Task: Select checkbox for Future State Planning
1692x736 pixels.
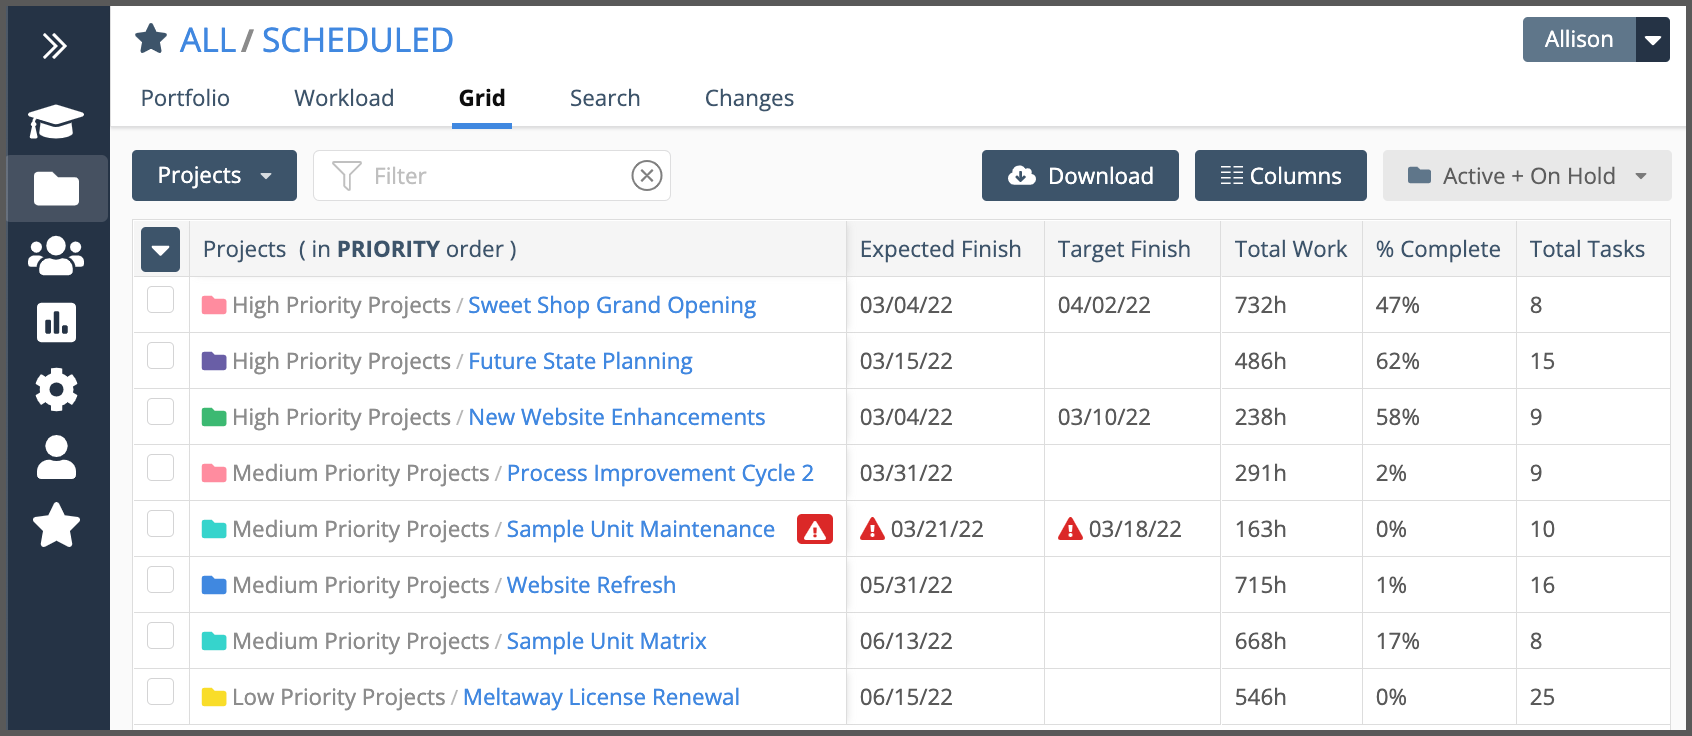Action: [x=161, y=356]
